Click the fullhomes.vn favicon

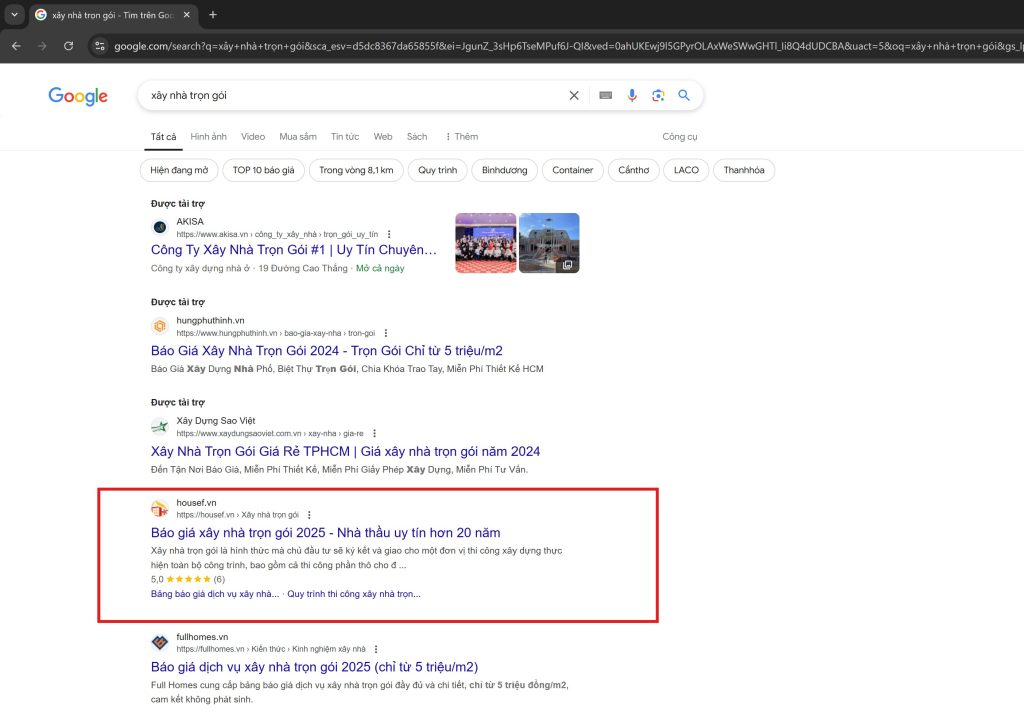(x=160, y=643)
